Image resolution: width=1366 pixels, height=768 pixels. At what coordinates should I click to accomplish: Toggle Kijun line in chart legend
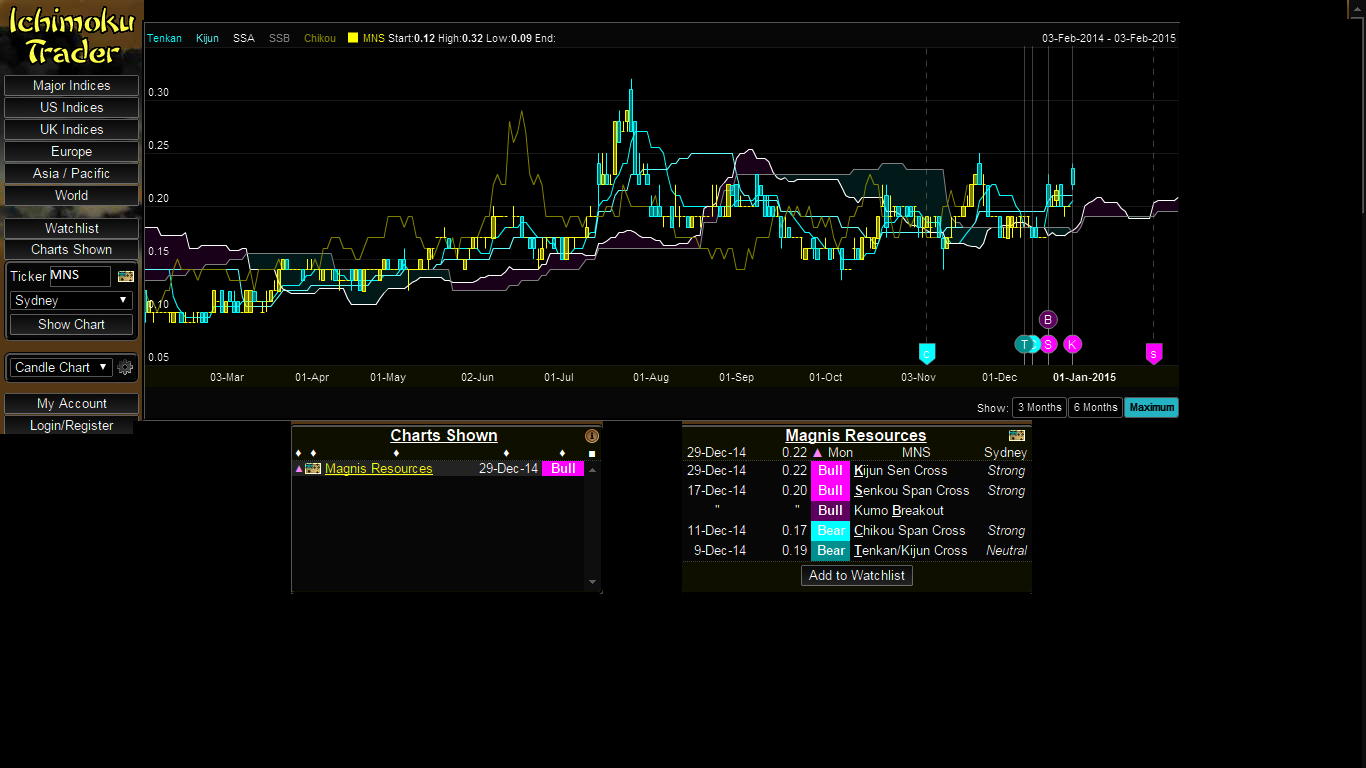pos(208,38)
